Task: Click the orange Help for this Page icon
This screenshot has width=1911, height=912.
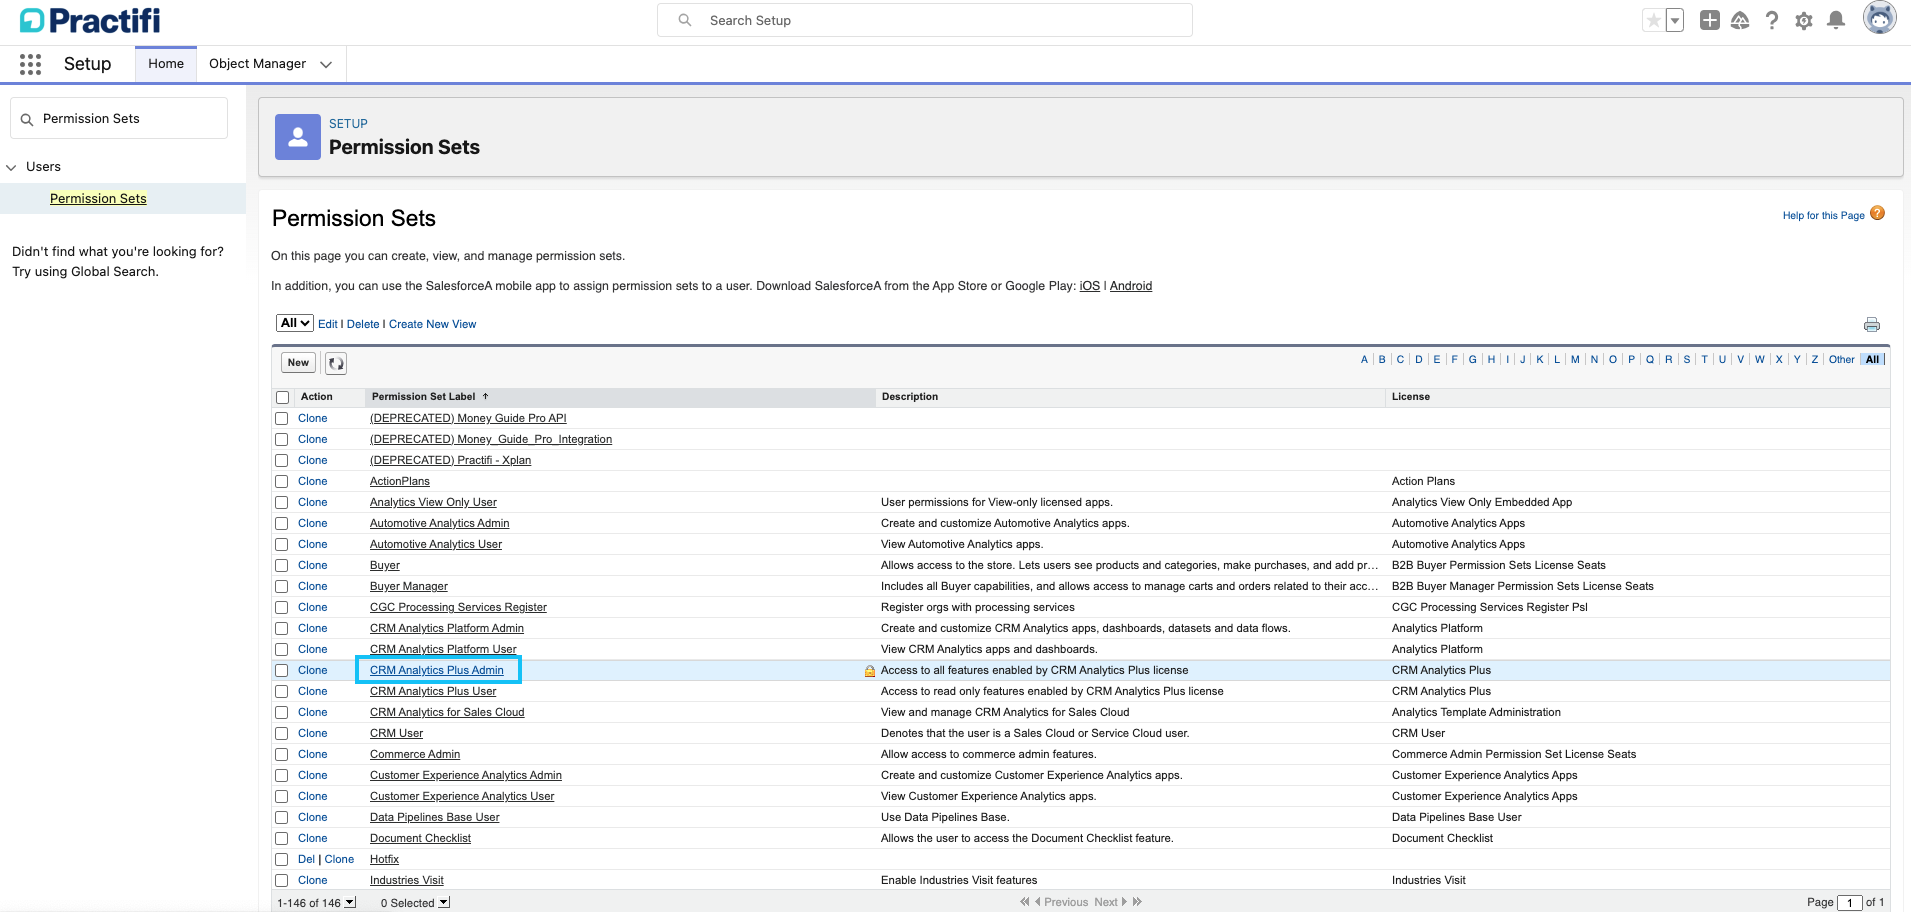Action: coord(1878,213)
